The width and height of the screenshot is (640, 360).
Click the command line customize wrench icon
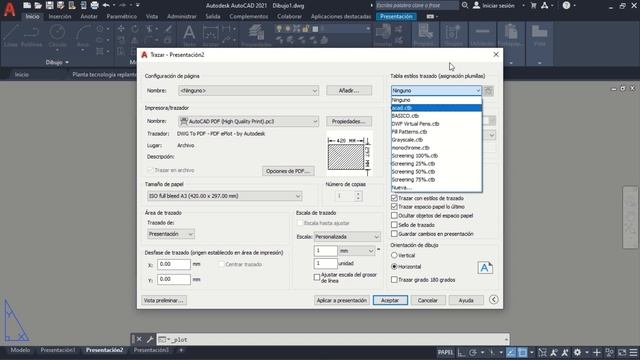[150, 339]
